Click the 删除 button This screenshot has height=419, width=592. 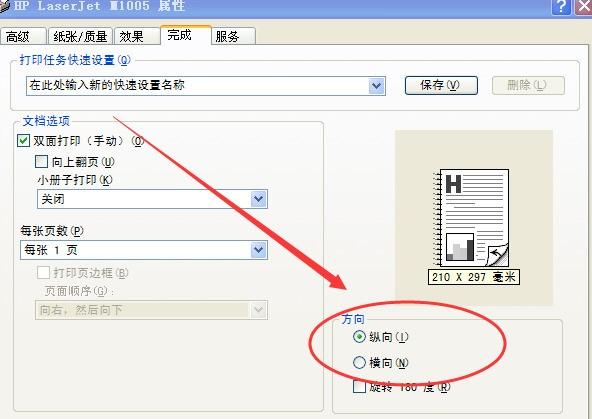coord(528,86)
